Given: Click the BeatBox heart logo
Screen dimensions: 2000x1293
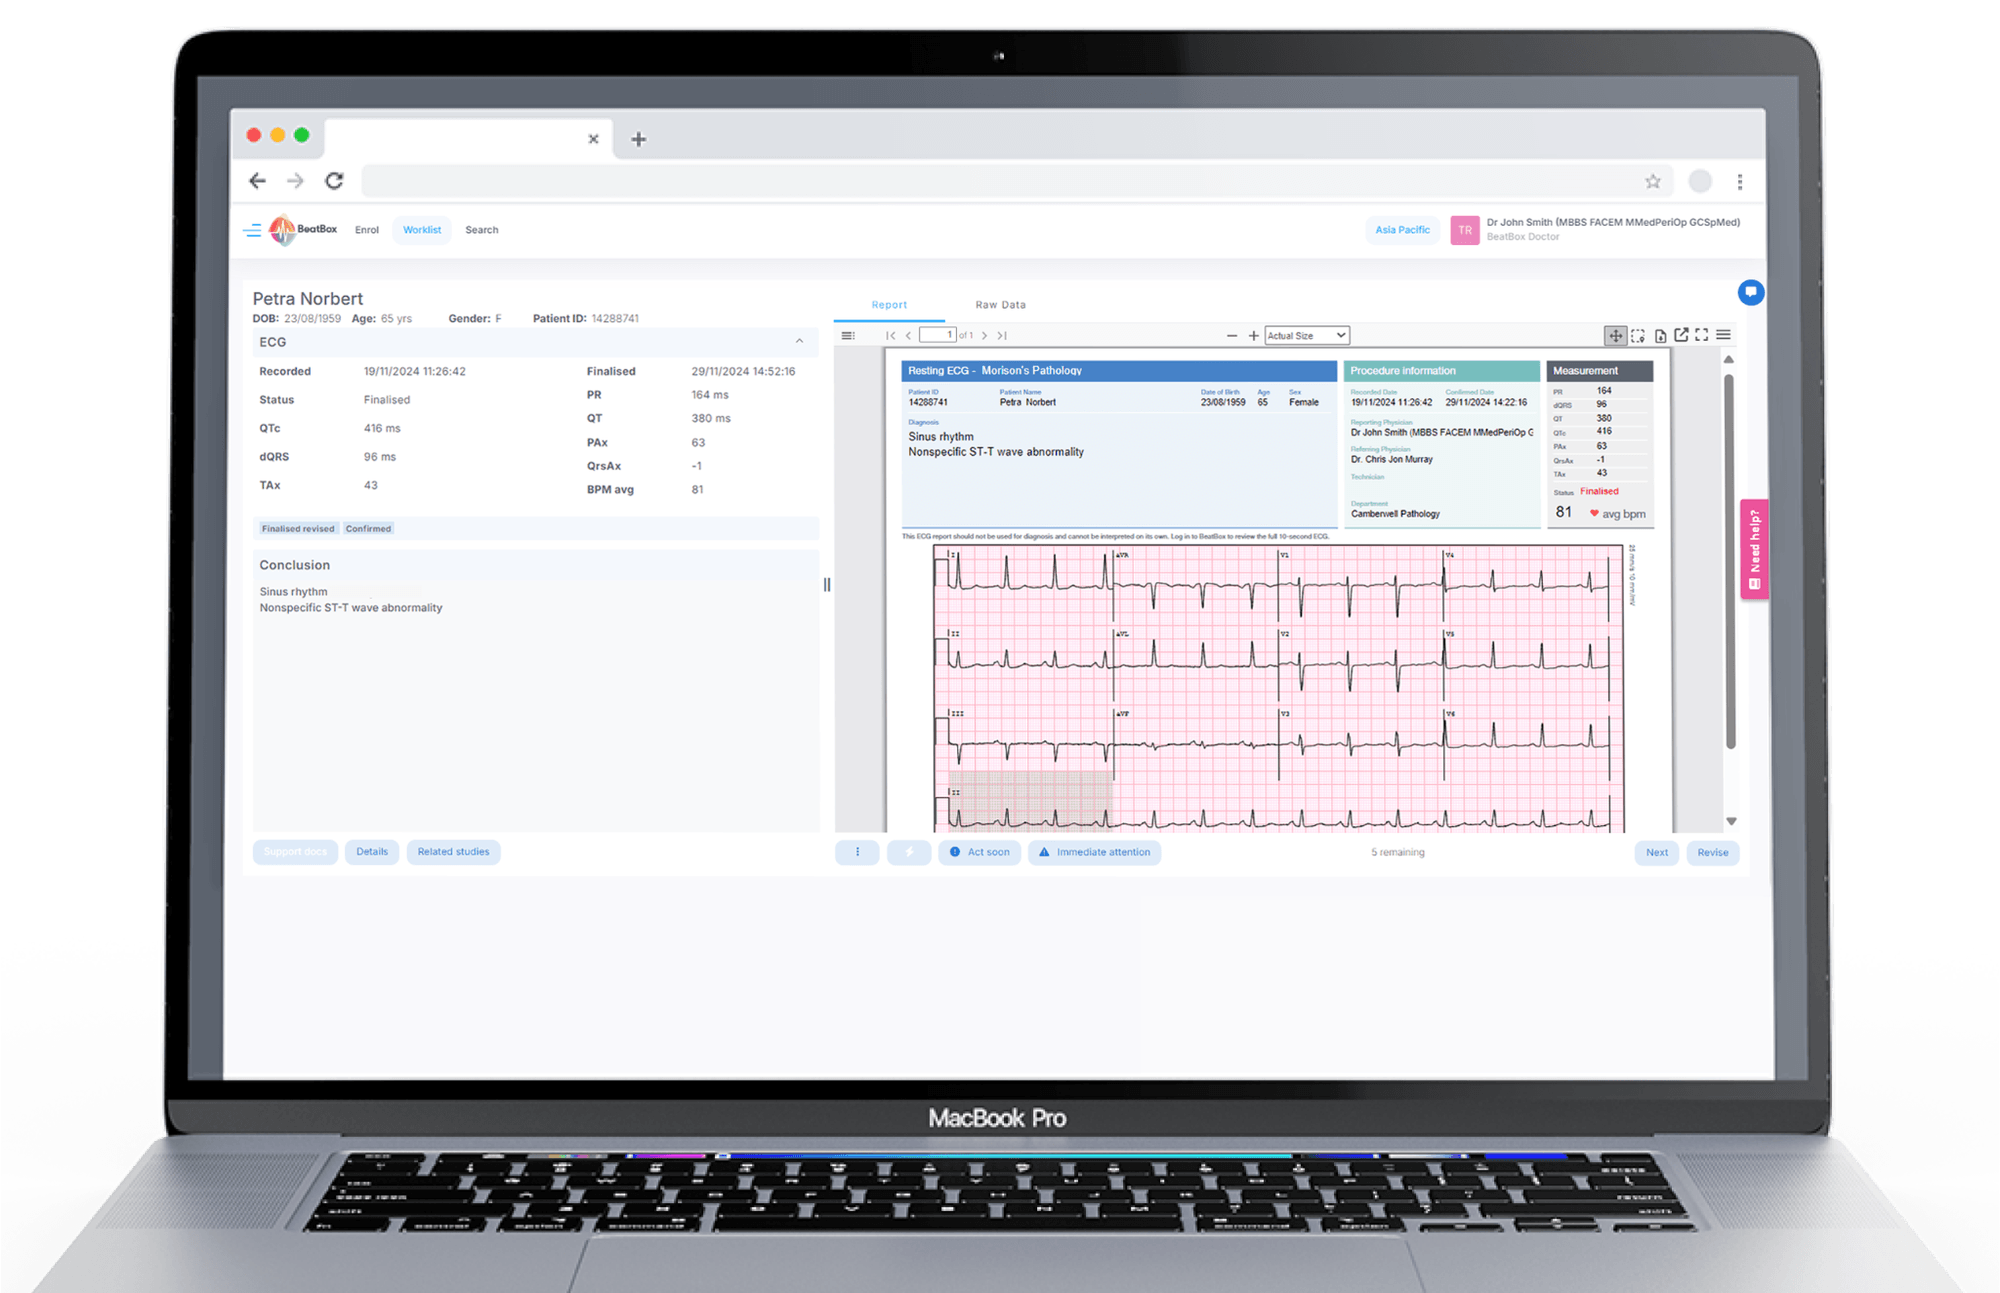Looking at the screenshot, I should [283, 230].
